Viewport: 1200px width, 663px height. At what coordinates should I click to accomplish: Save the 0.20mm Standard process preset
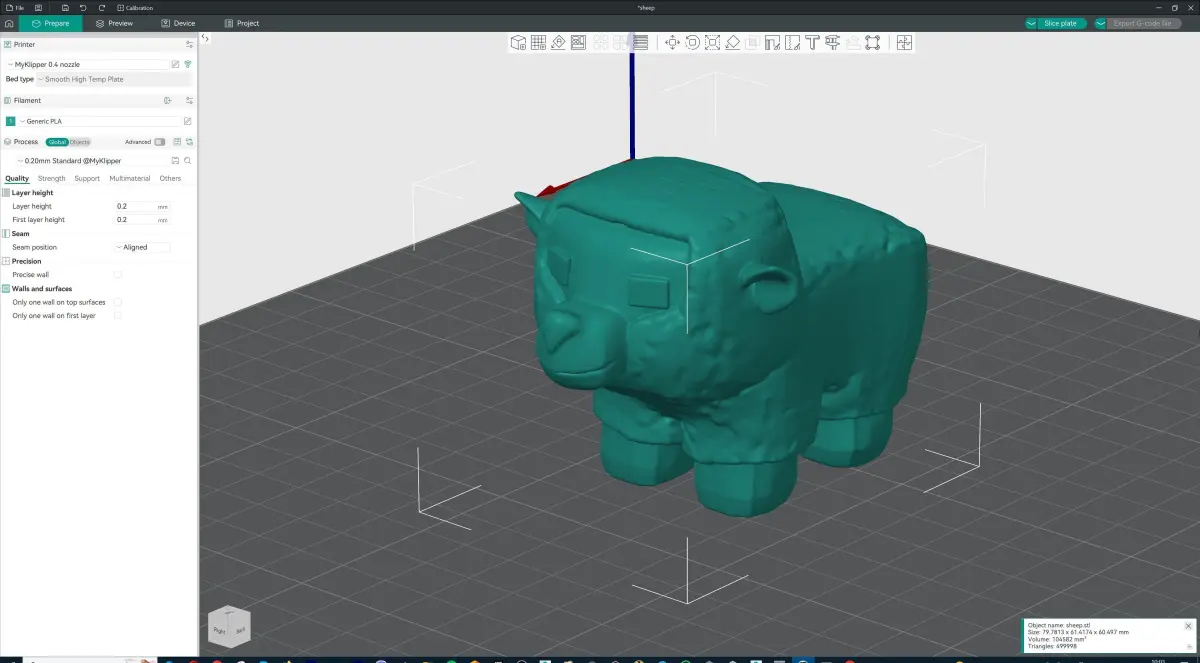175,160
